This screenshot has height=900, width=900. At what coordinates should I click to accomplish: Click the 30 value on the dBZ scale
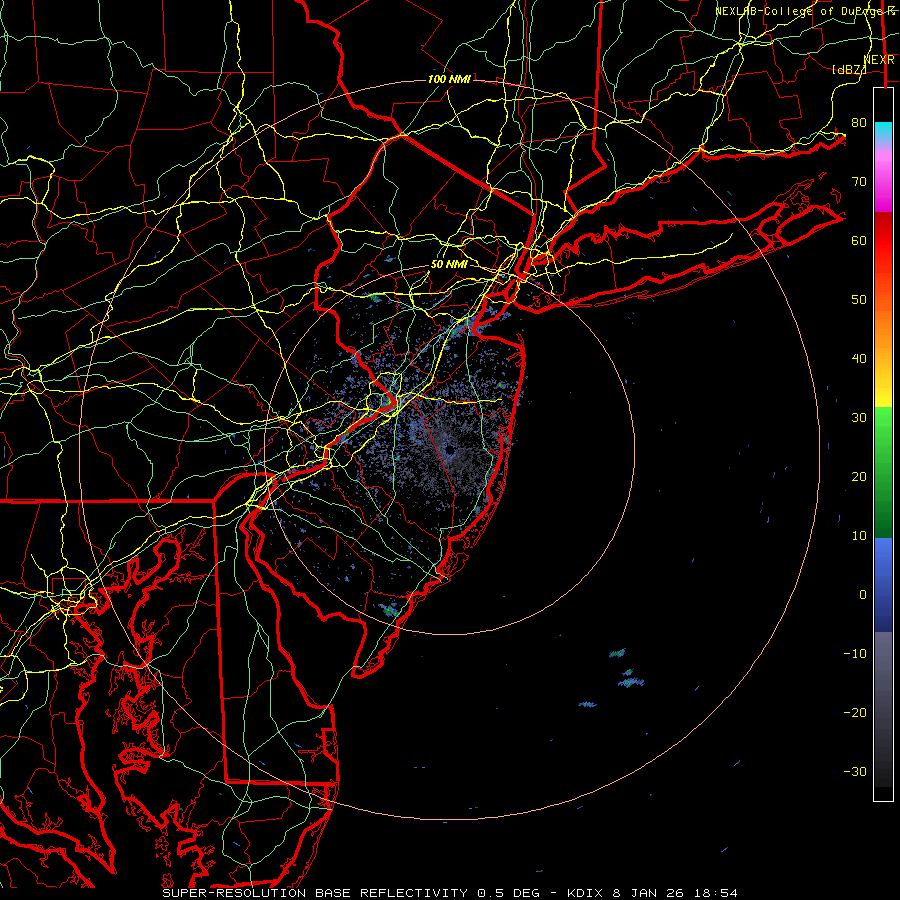(859, 418)
